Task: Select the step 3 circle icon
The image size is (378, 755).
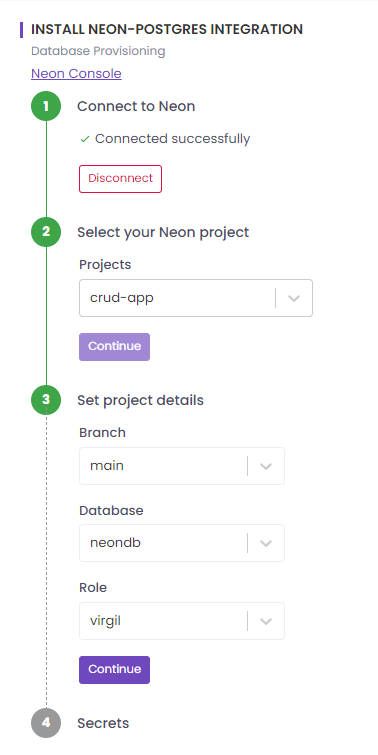Action: tap(46, 400)
